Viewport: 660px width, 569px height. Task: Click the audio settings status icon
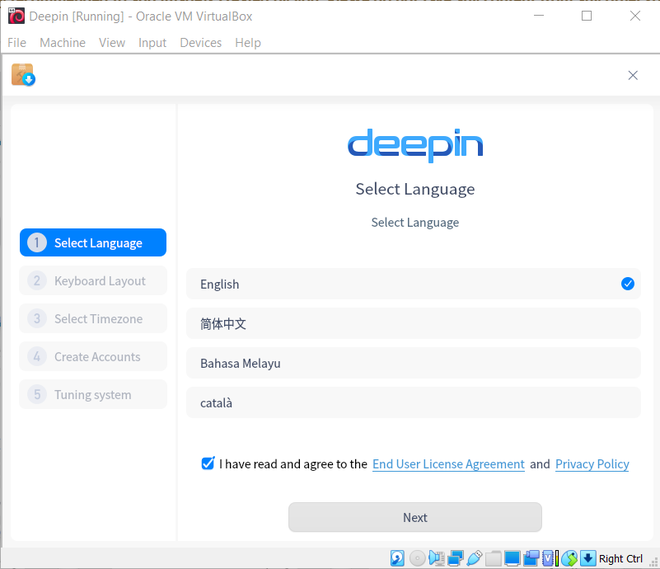436,558
